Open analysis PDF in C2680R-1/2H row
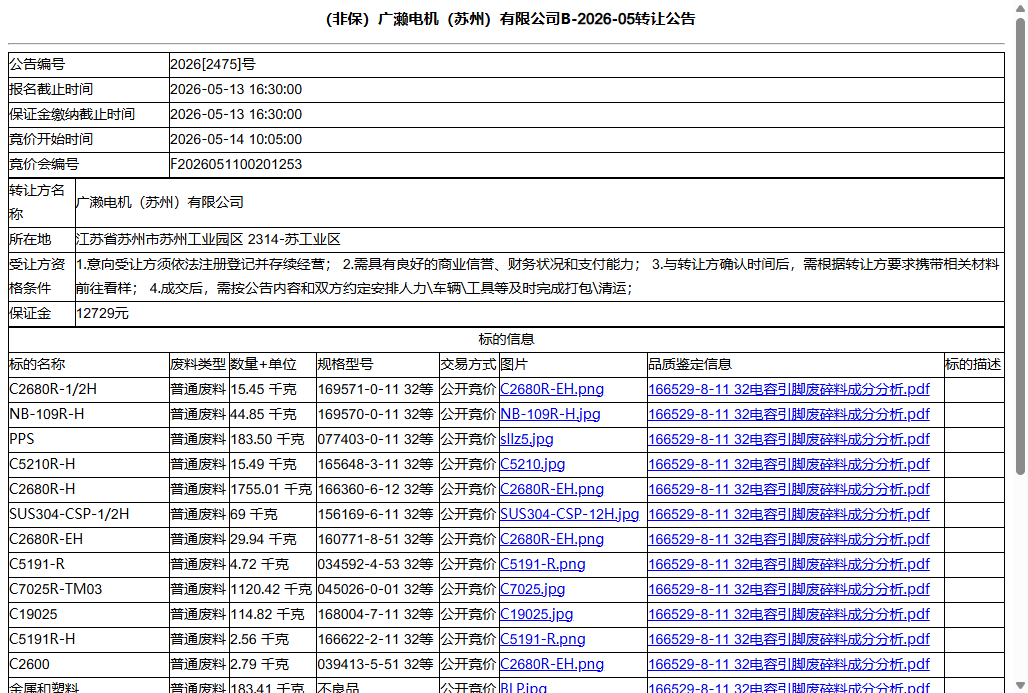1028x693 pixels. 789,389
